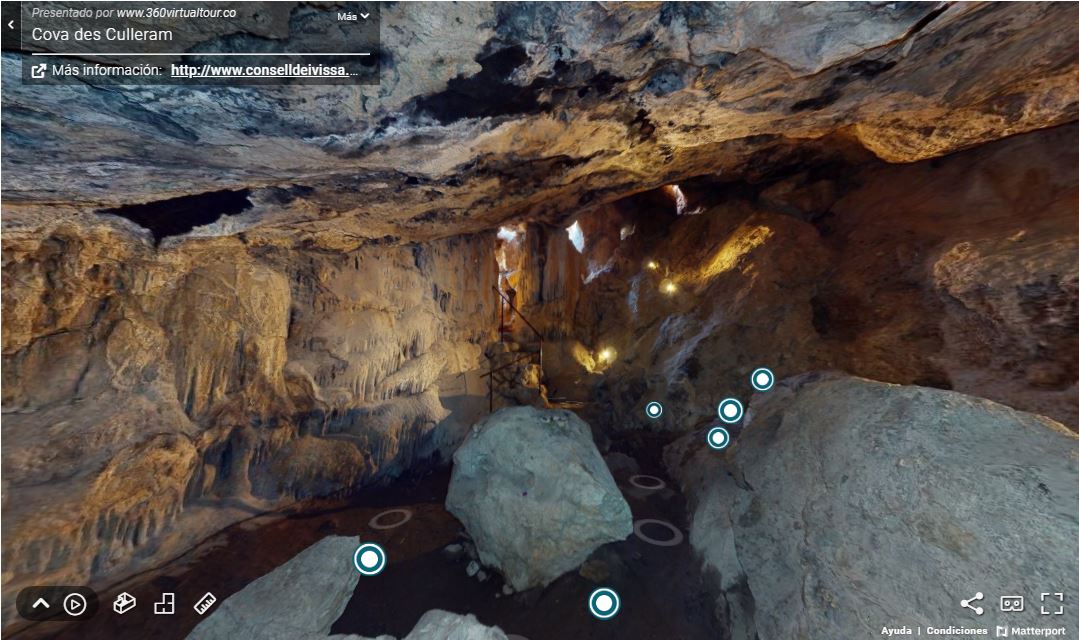The width and height of the screenshot is (1079, 640).
Task: Move to the floor ring right of the centre boulder
Action: click(x=657, y=532)
